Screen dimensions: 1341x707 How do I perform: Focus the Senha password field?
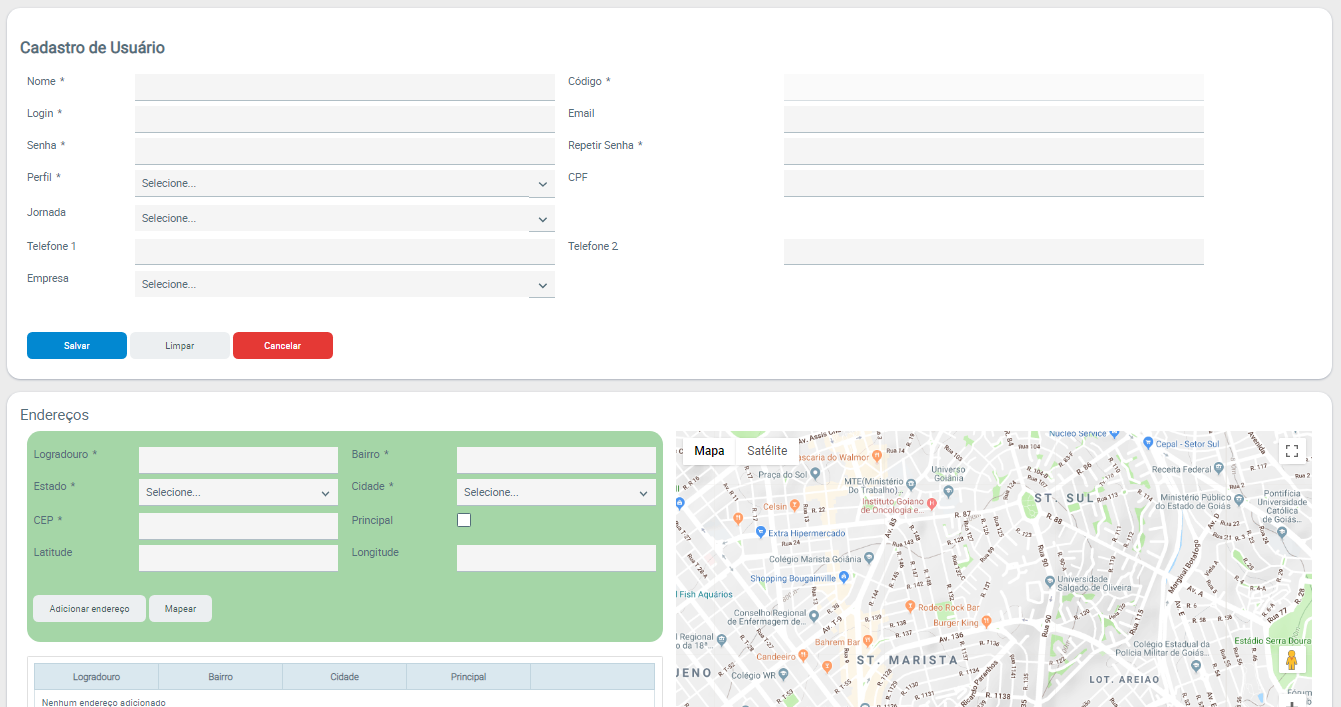coord(344,151)
